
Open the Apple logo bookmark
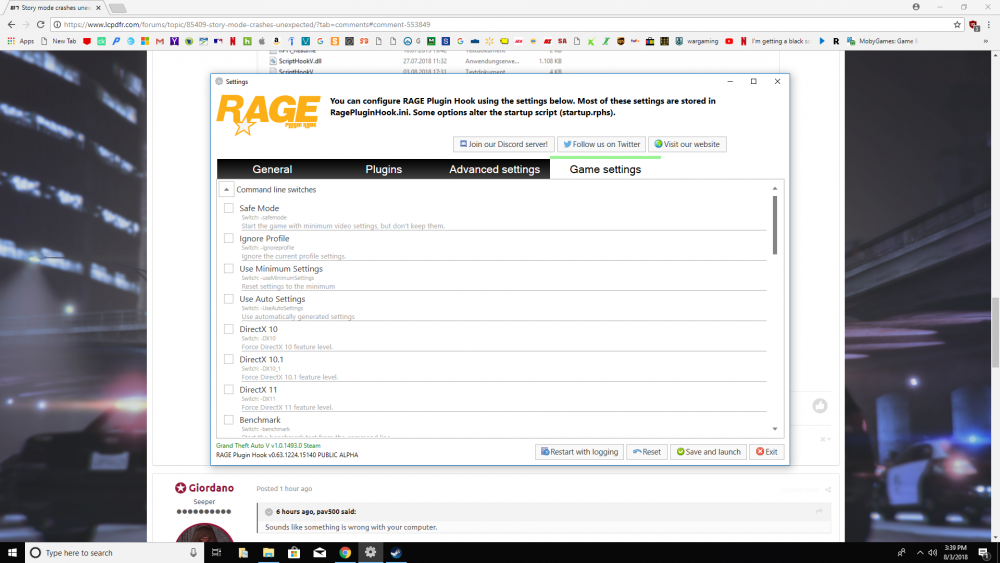click(261, 41)
